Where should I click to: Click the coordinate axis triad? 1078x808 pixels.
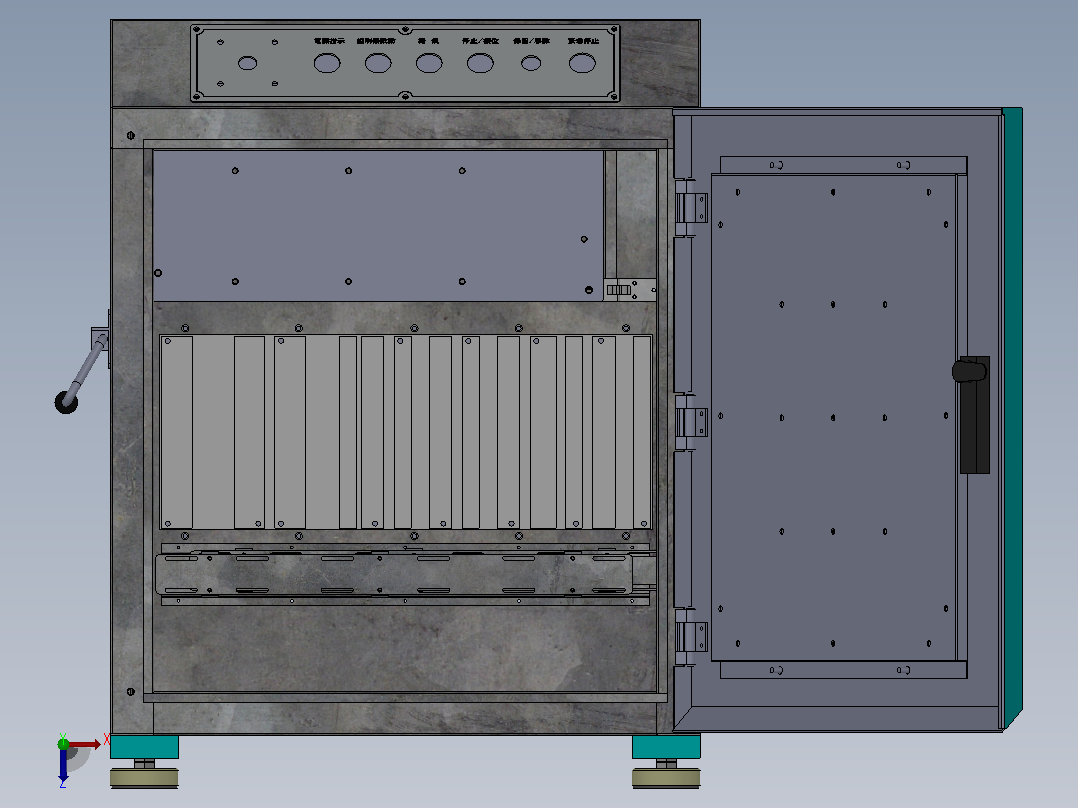(x=81, y=758)
